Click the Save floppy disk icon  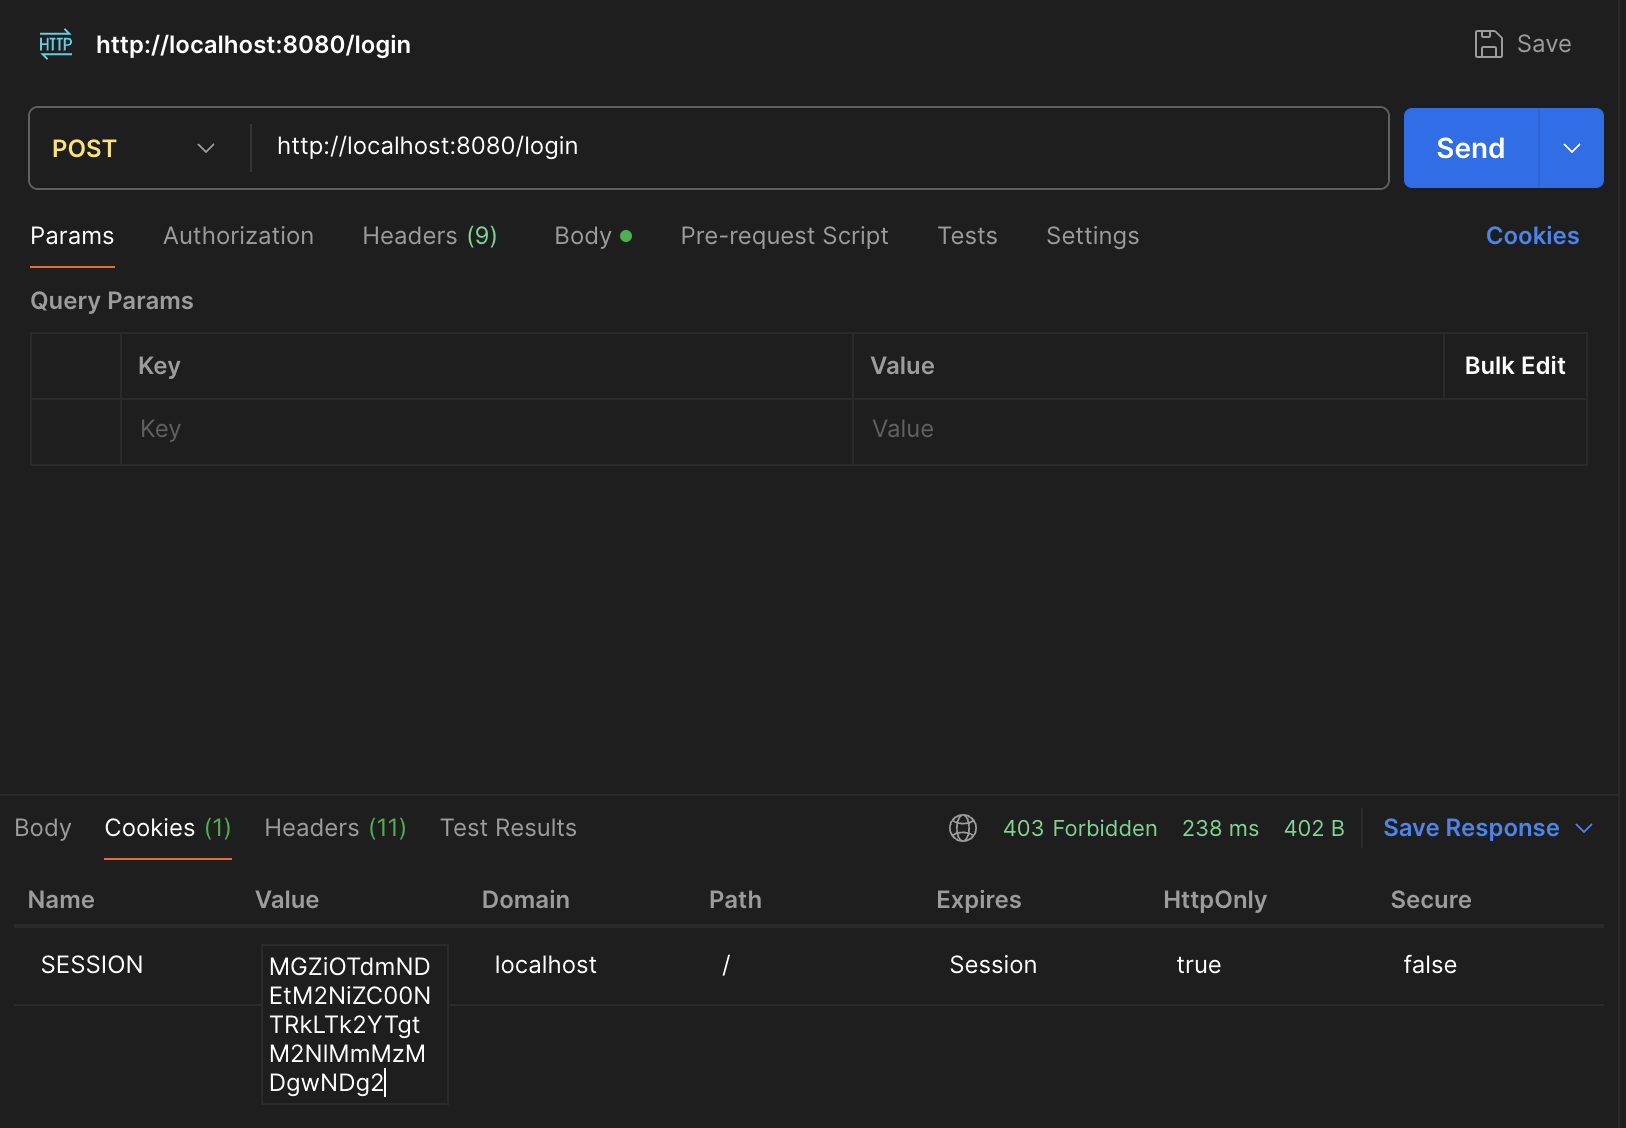tap(1488, 44)
